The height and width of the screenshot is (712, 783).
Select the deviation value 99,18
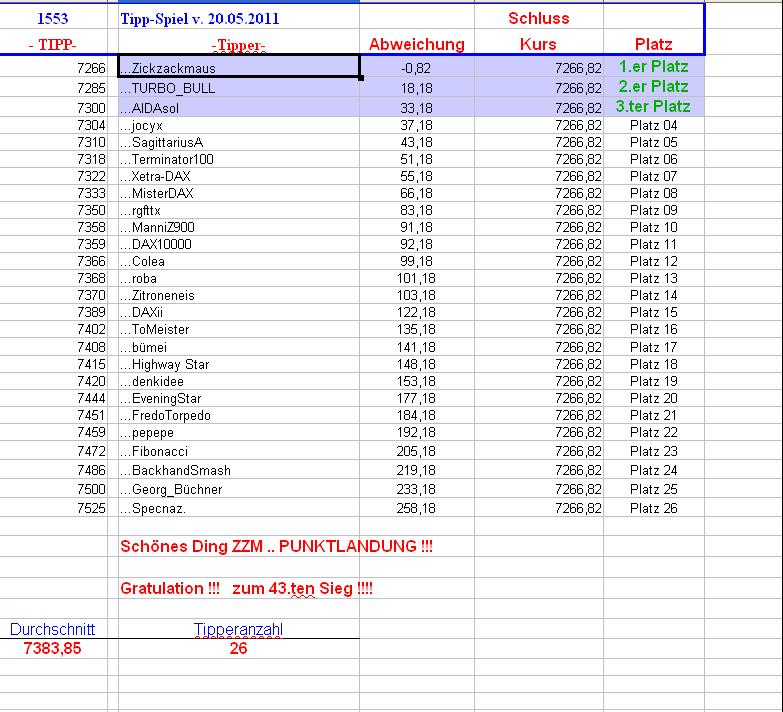[x=416, y=261]
